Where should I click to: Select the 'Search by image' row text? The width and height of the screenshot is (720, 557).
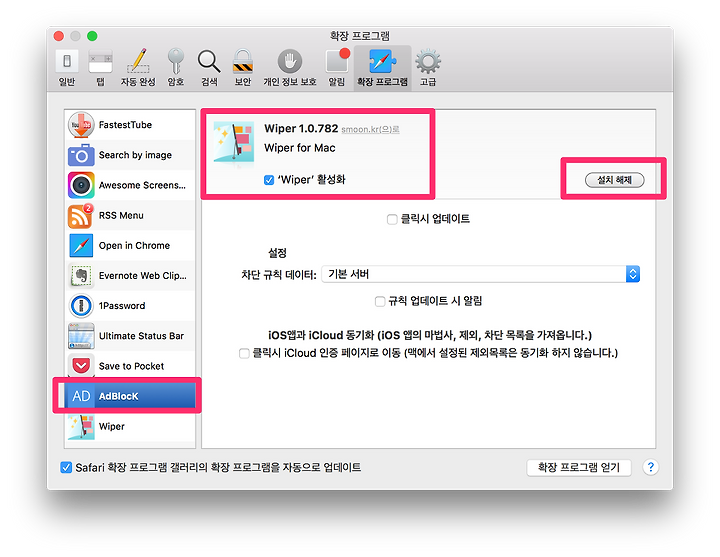[135, 155]
